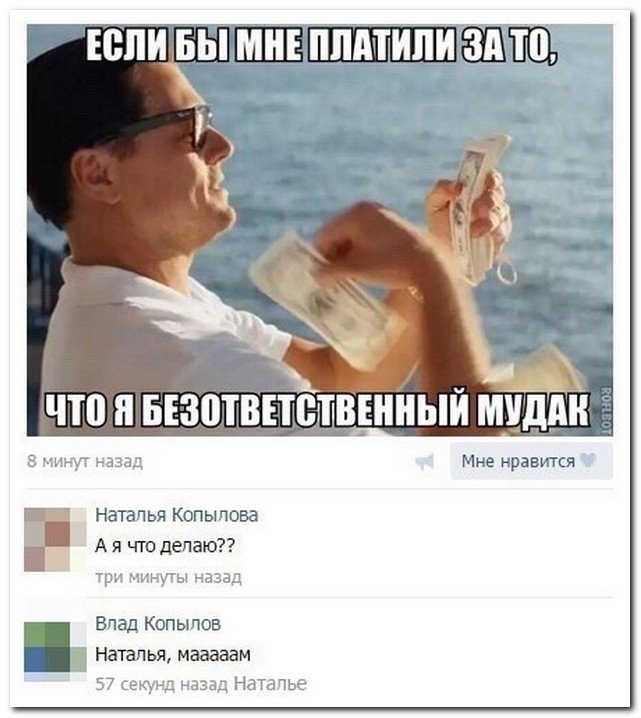Click the word мааааам in Влад's comment

(214, 654)
